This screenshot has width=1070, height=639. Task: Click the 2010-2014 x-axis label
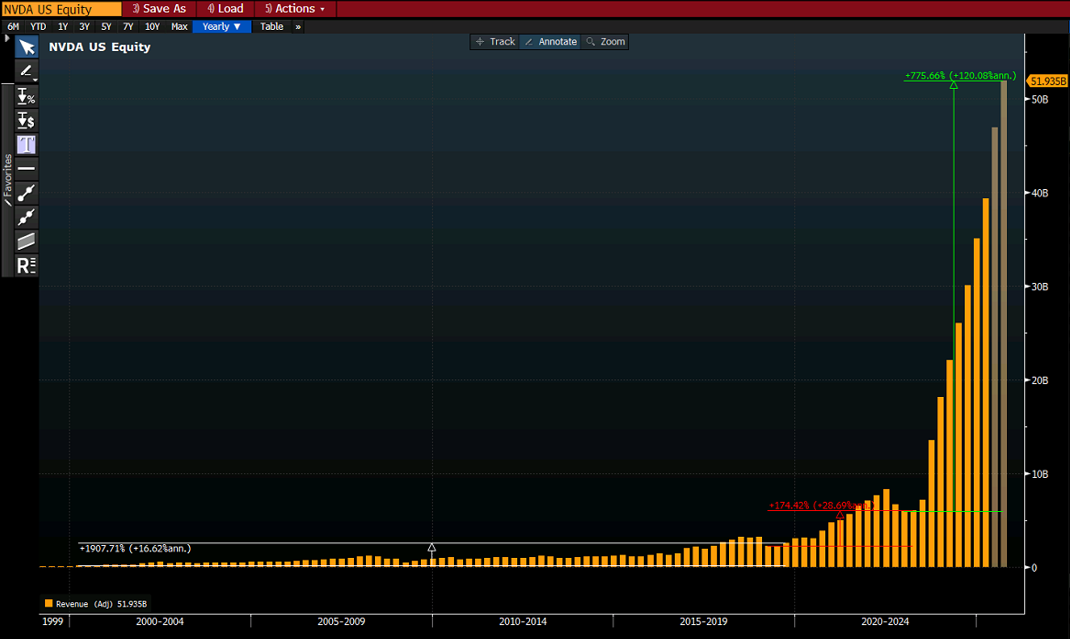coord(523,621)
